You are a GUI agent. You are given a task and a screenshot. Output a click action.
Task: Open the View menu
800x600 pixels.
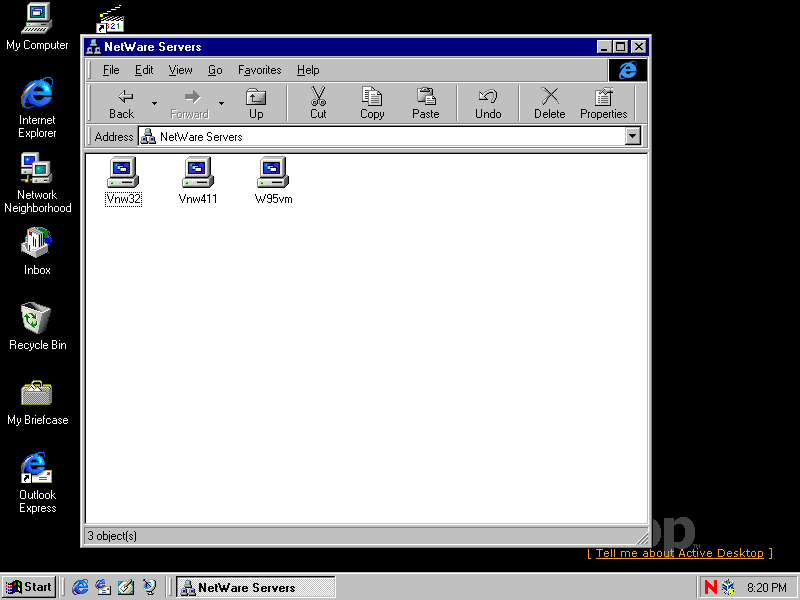pos(181,70)
